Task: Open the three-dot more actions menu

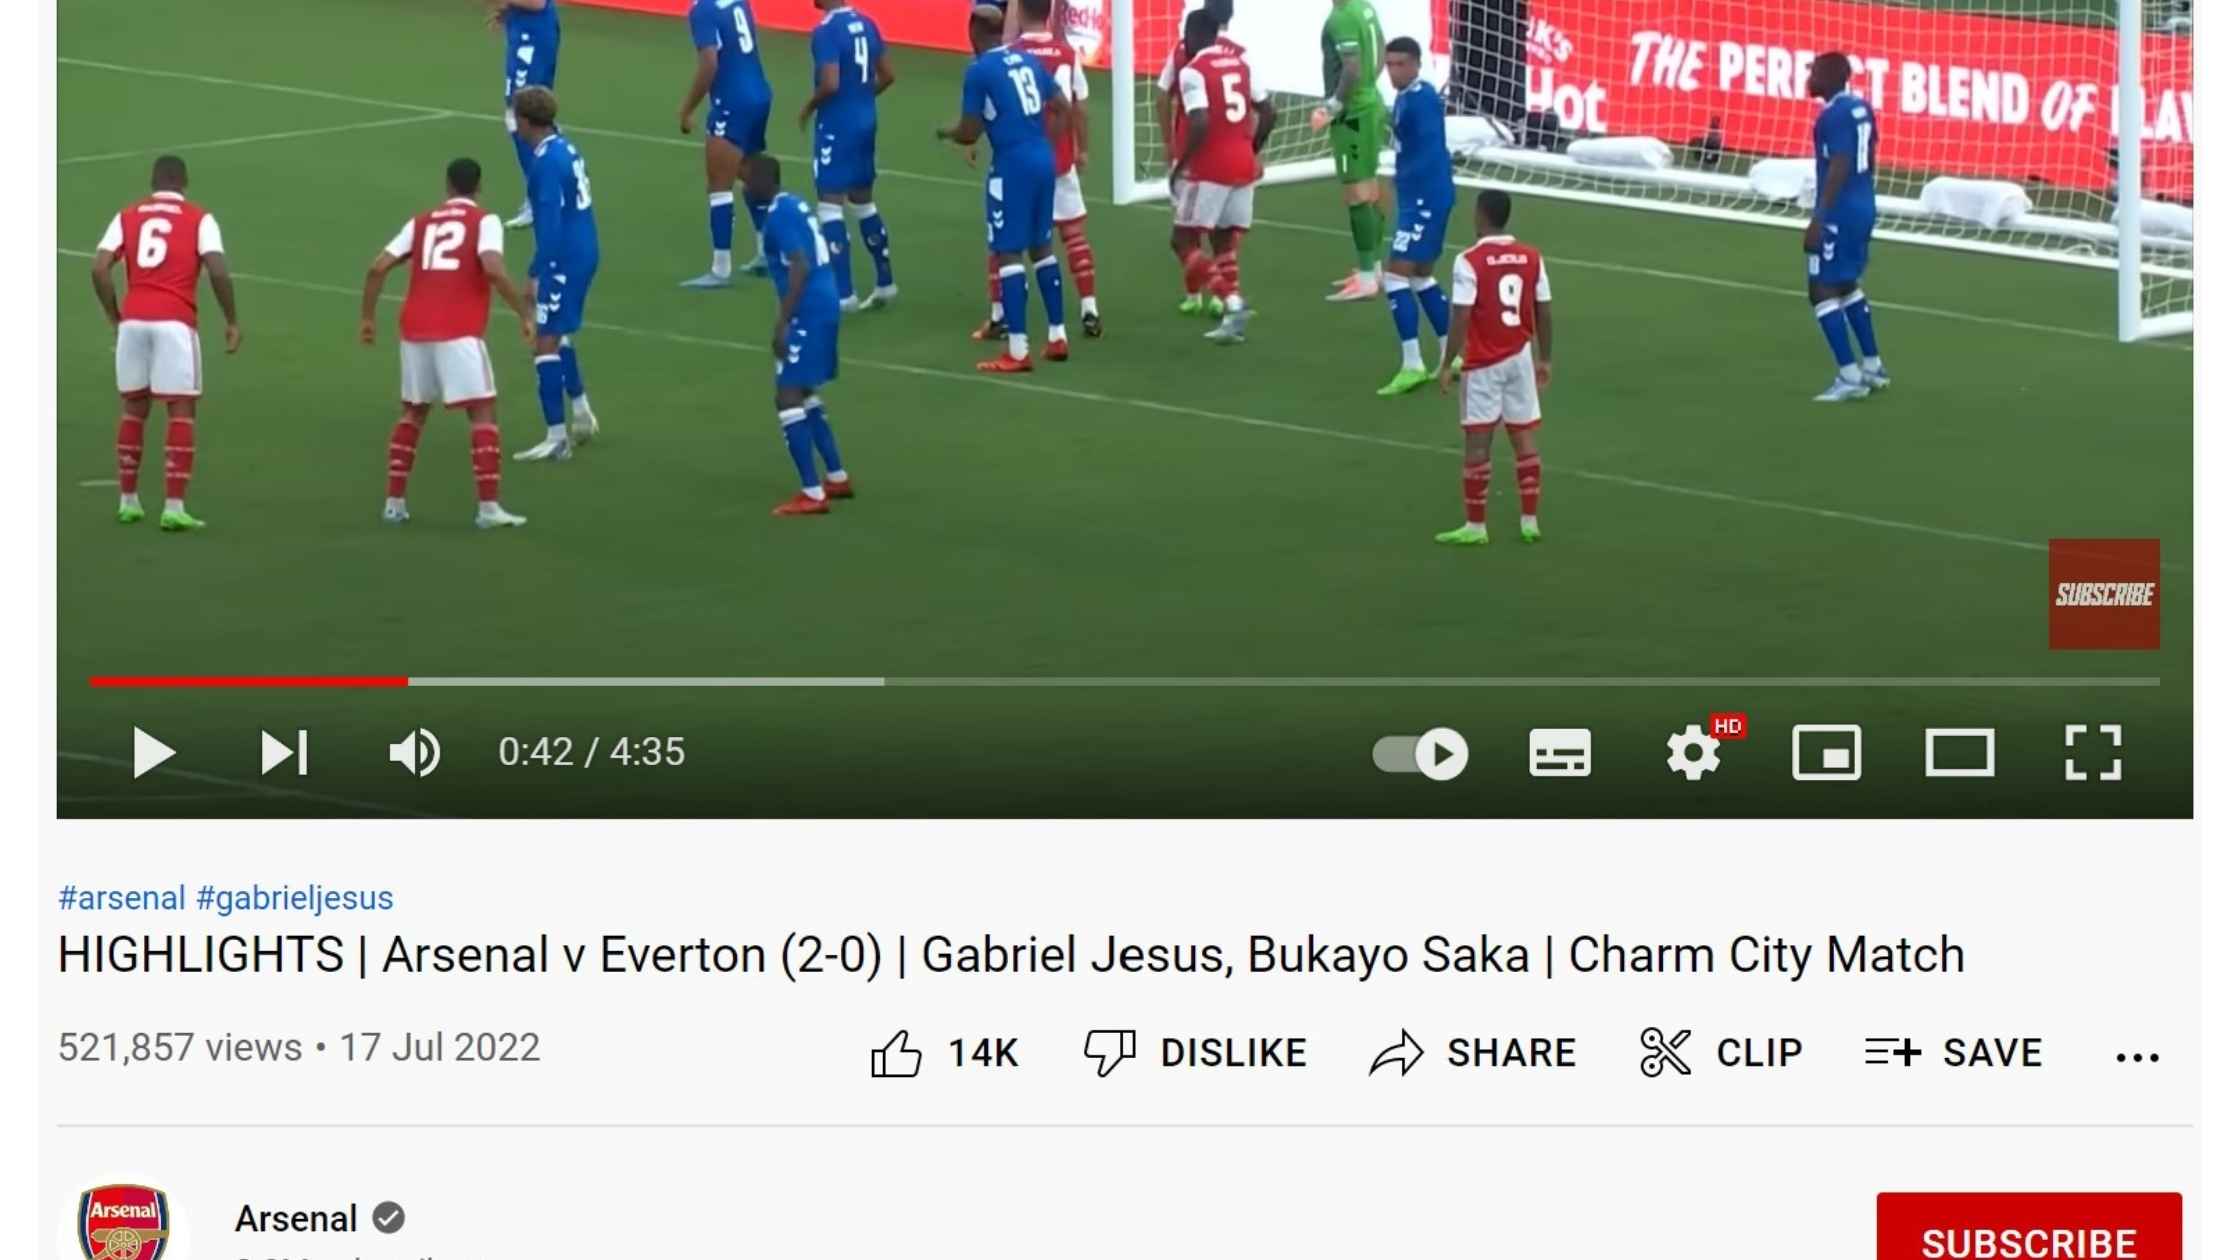Action: click(2137, 1057)
